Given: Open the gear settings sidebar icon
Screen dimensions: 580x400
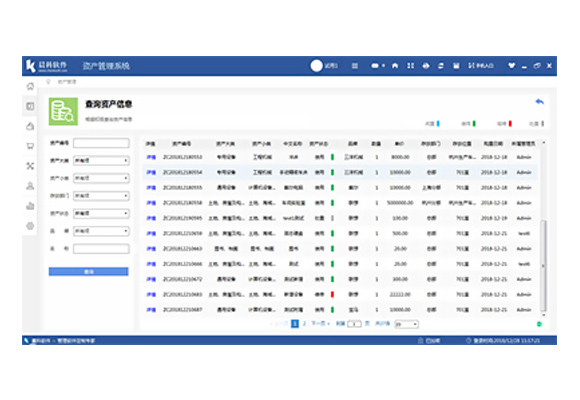Looking at the screenshot, I should coord(30,226).
